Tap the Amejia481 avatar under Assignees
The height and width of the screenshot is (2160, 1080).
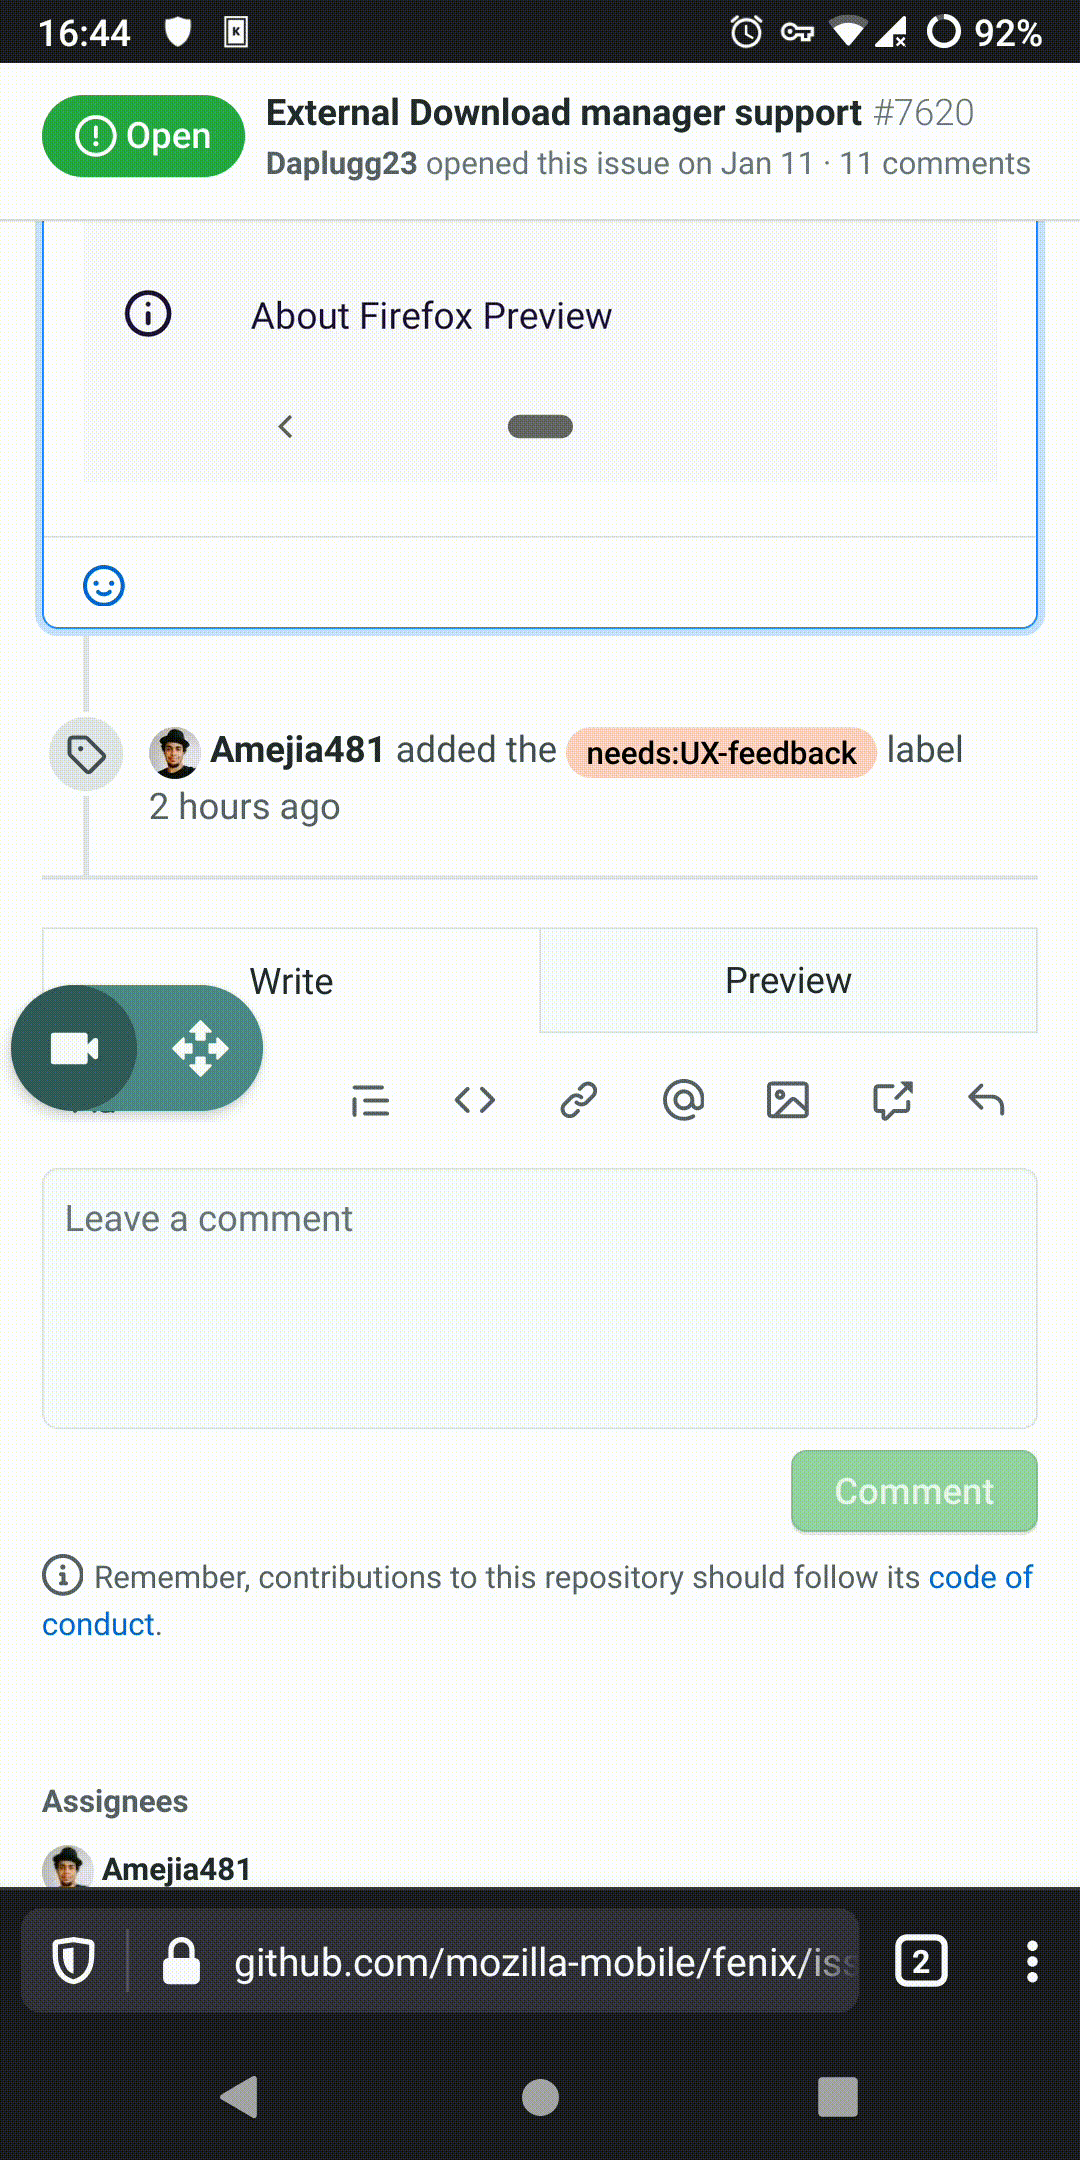click(67, 1868)
